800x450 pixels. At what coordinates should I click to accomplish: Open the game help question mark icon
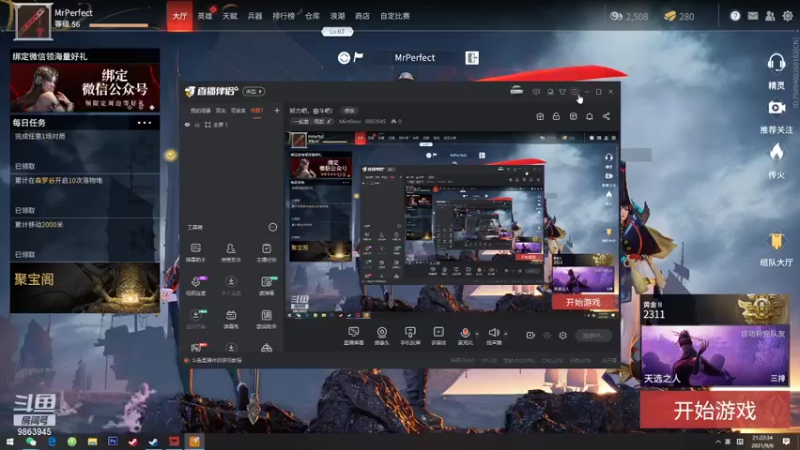tap(735, 16)
